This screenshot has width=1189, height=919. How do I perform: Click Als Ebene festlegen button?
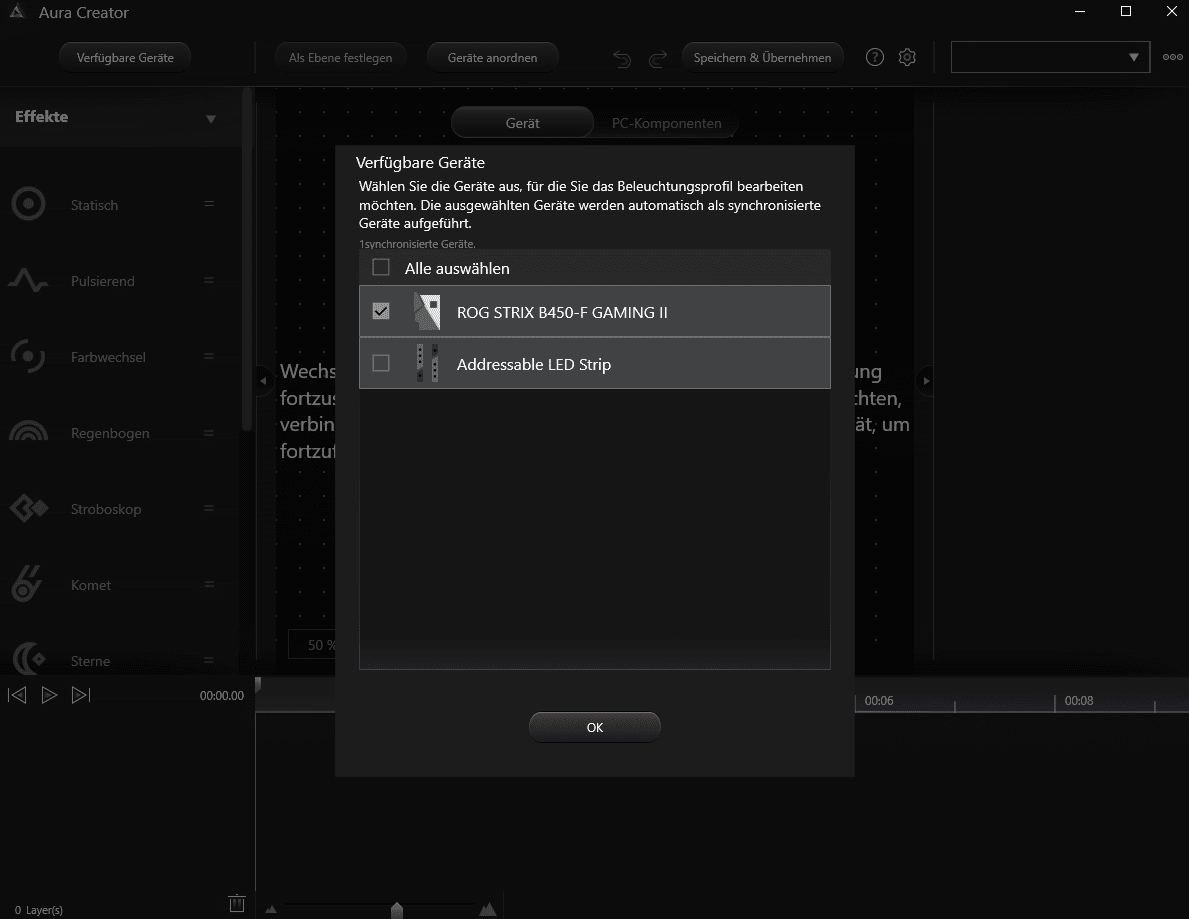(340, 58)
